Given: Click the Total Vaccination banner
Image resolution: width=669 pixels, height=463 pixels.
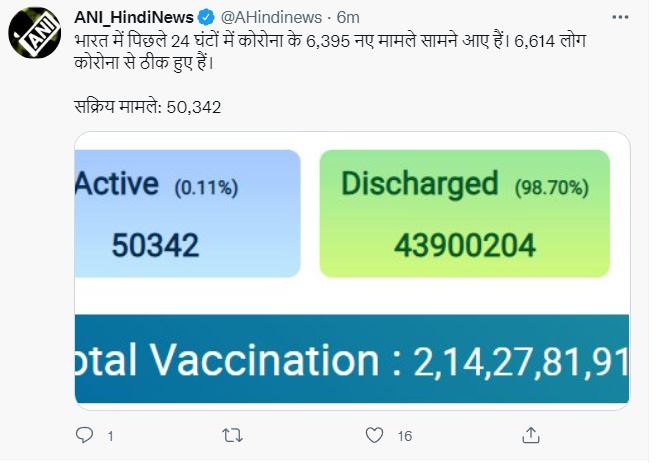Looking at the screenshot, I should 352,360.
